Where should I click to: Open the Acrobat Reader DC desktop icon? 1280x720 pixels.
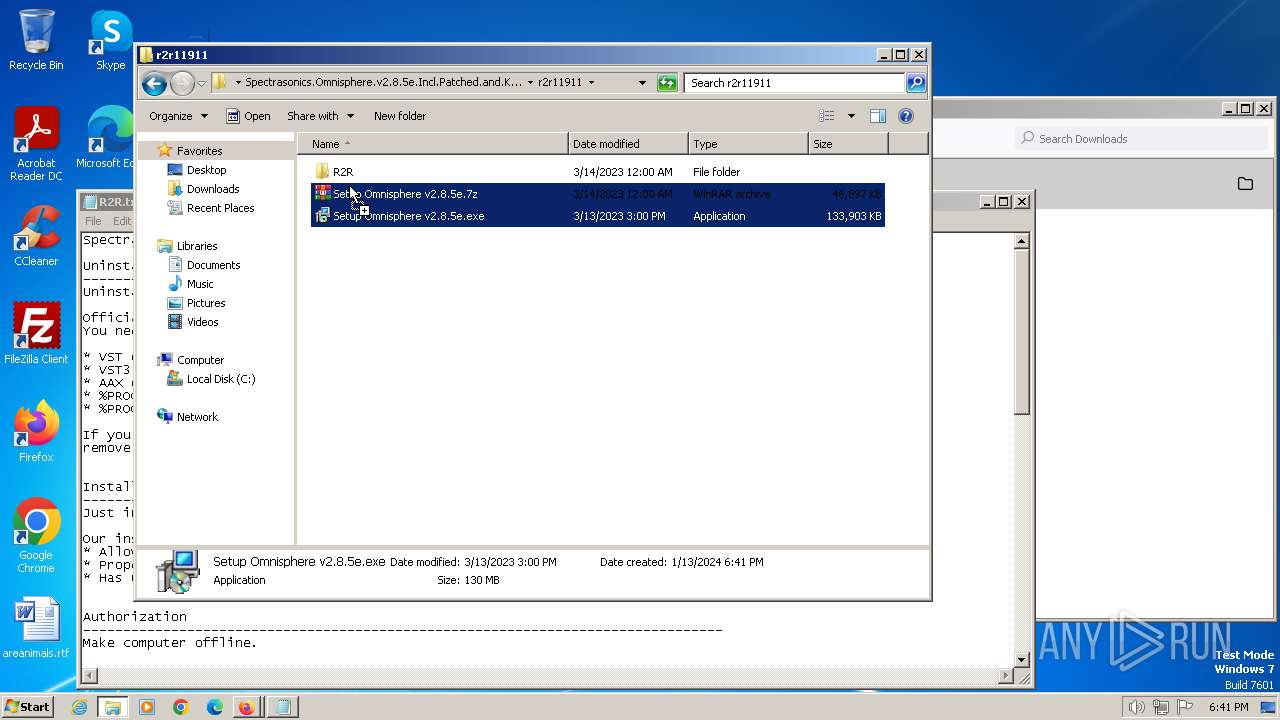[36, 145]
